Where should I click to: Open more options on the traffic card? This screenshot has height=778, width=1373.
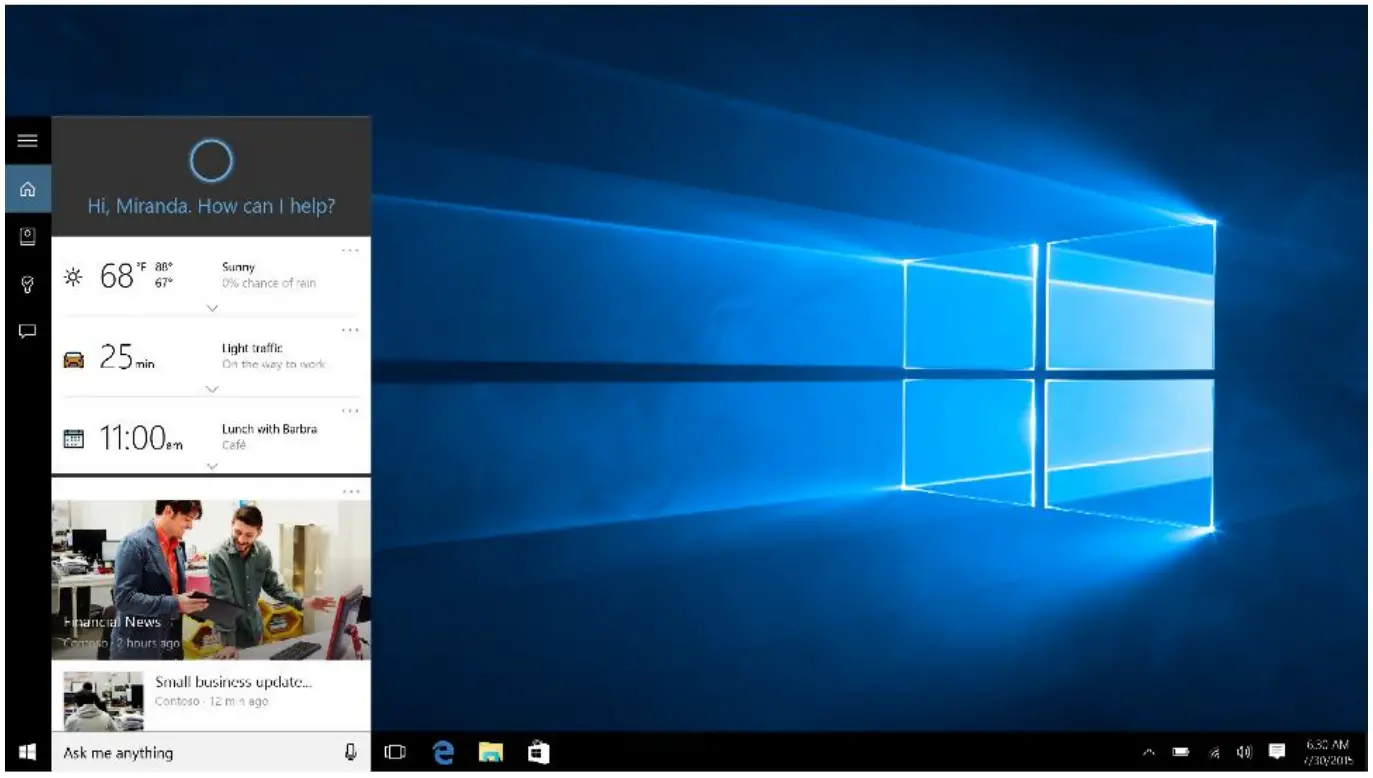pyautogui.click(x=350, y=329)
